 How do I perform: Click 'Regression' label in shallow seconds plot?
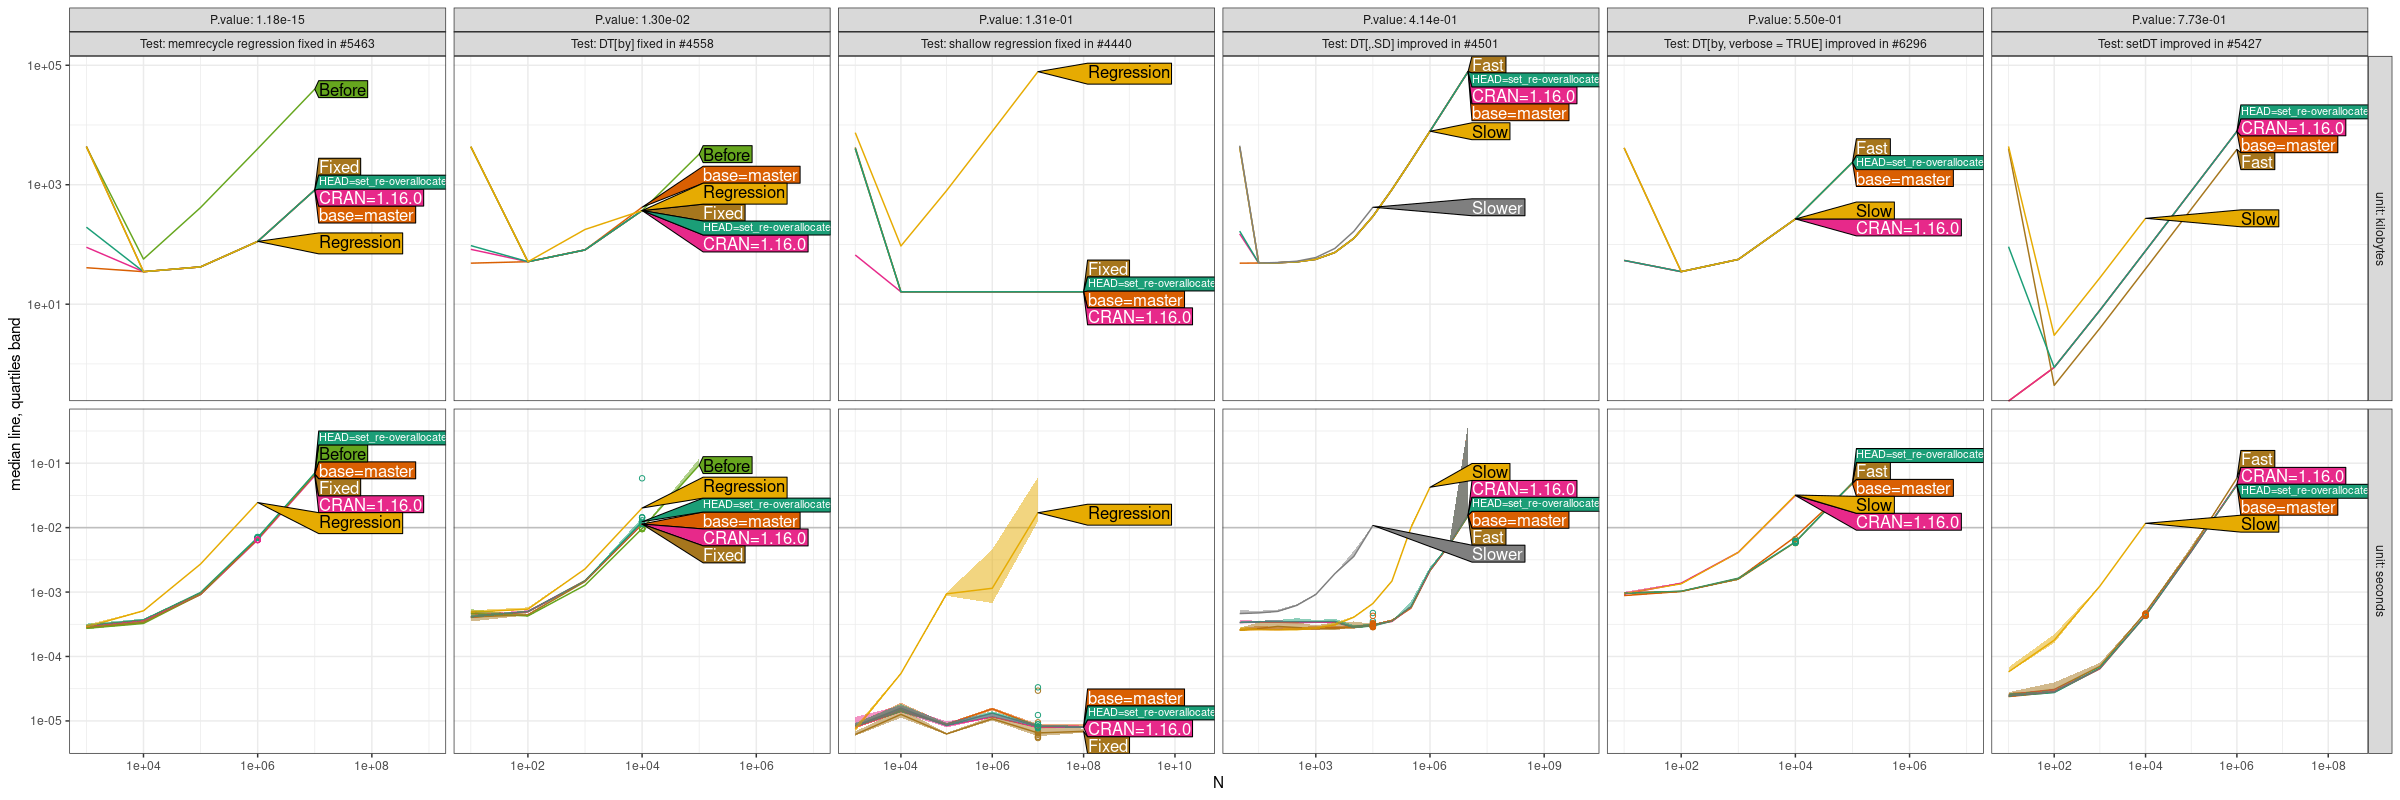click(x=1129, y=514)
